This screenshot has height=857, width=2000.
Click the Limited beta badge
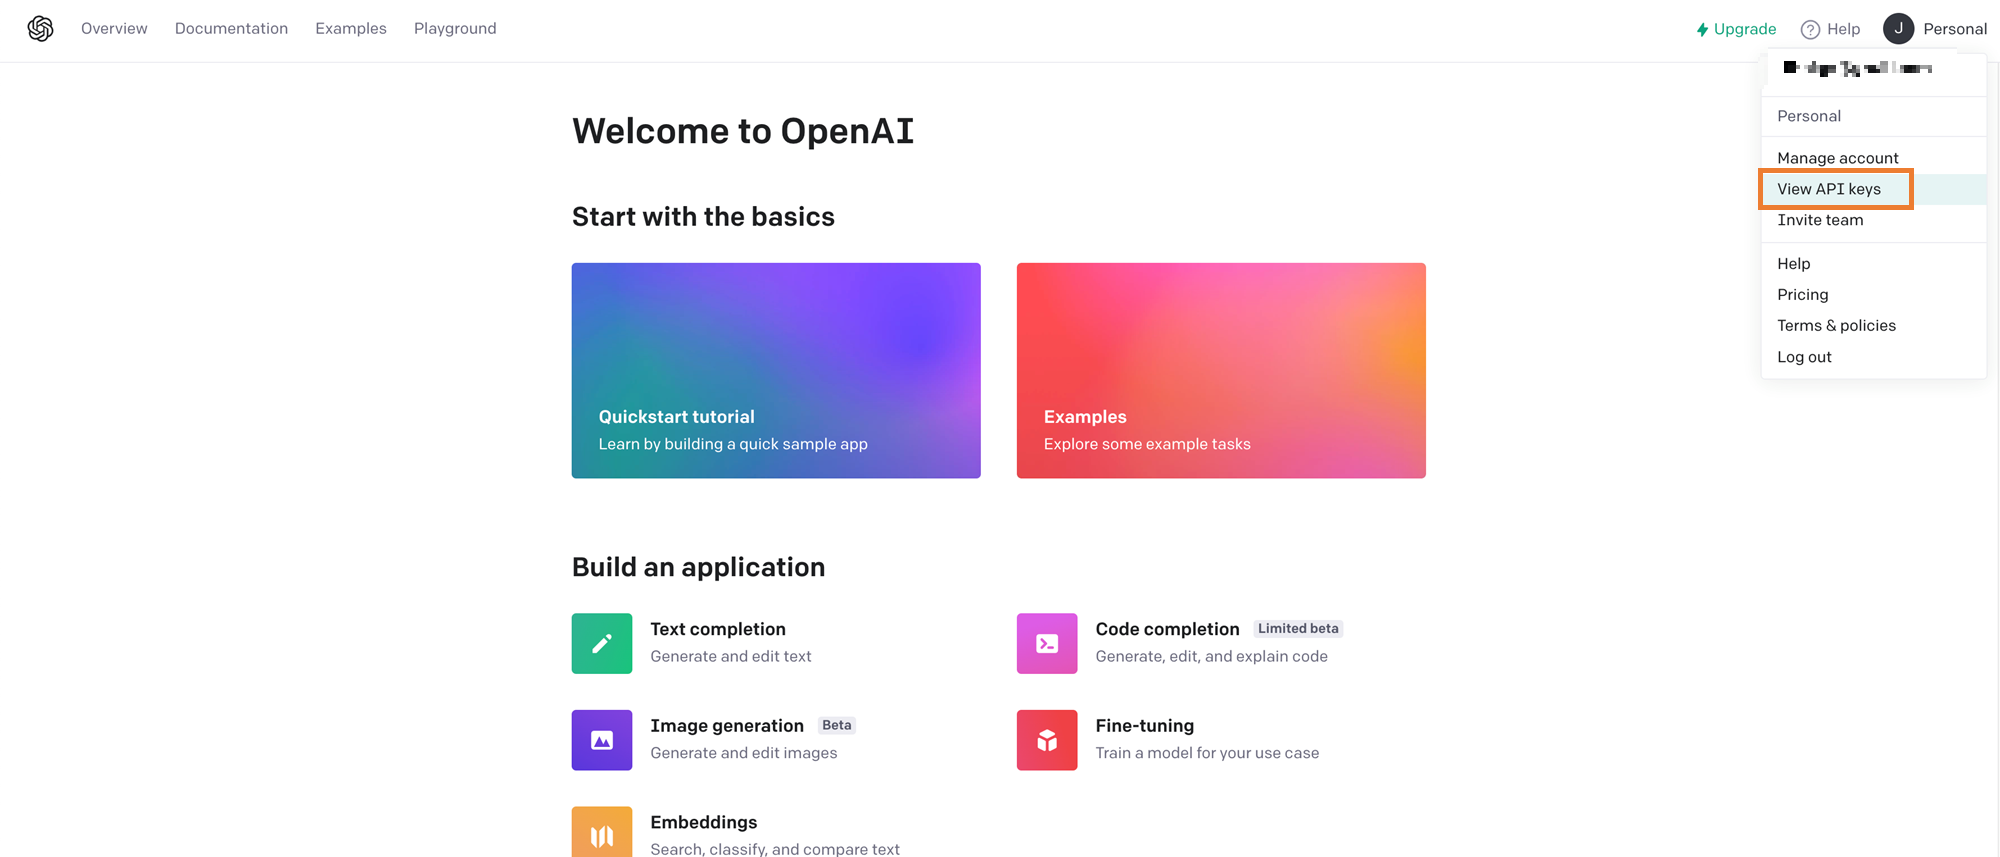[1298, 629]
